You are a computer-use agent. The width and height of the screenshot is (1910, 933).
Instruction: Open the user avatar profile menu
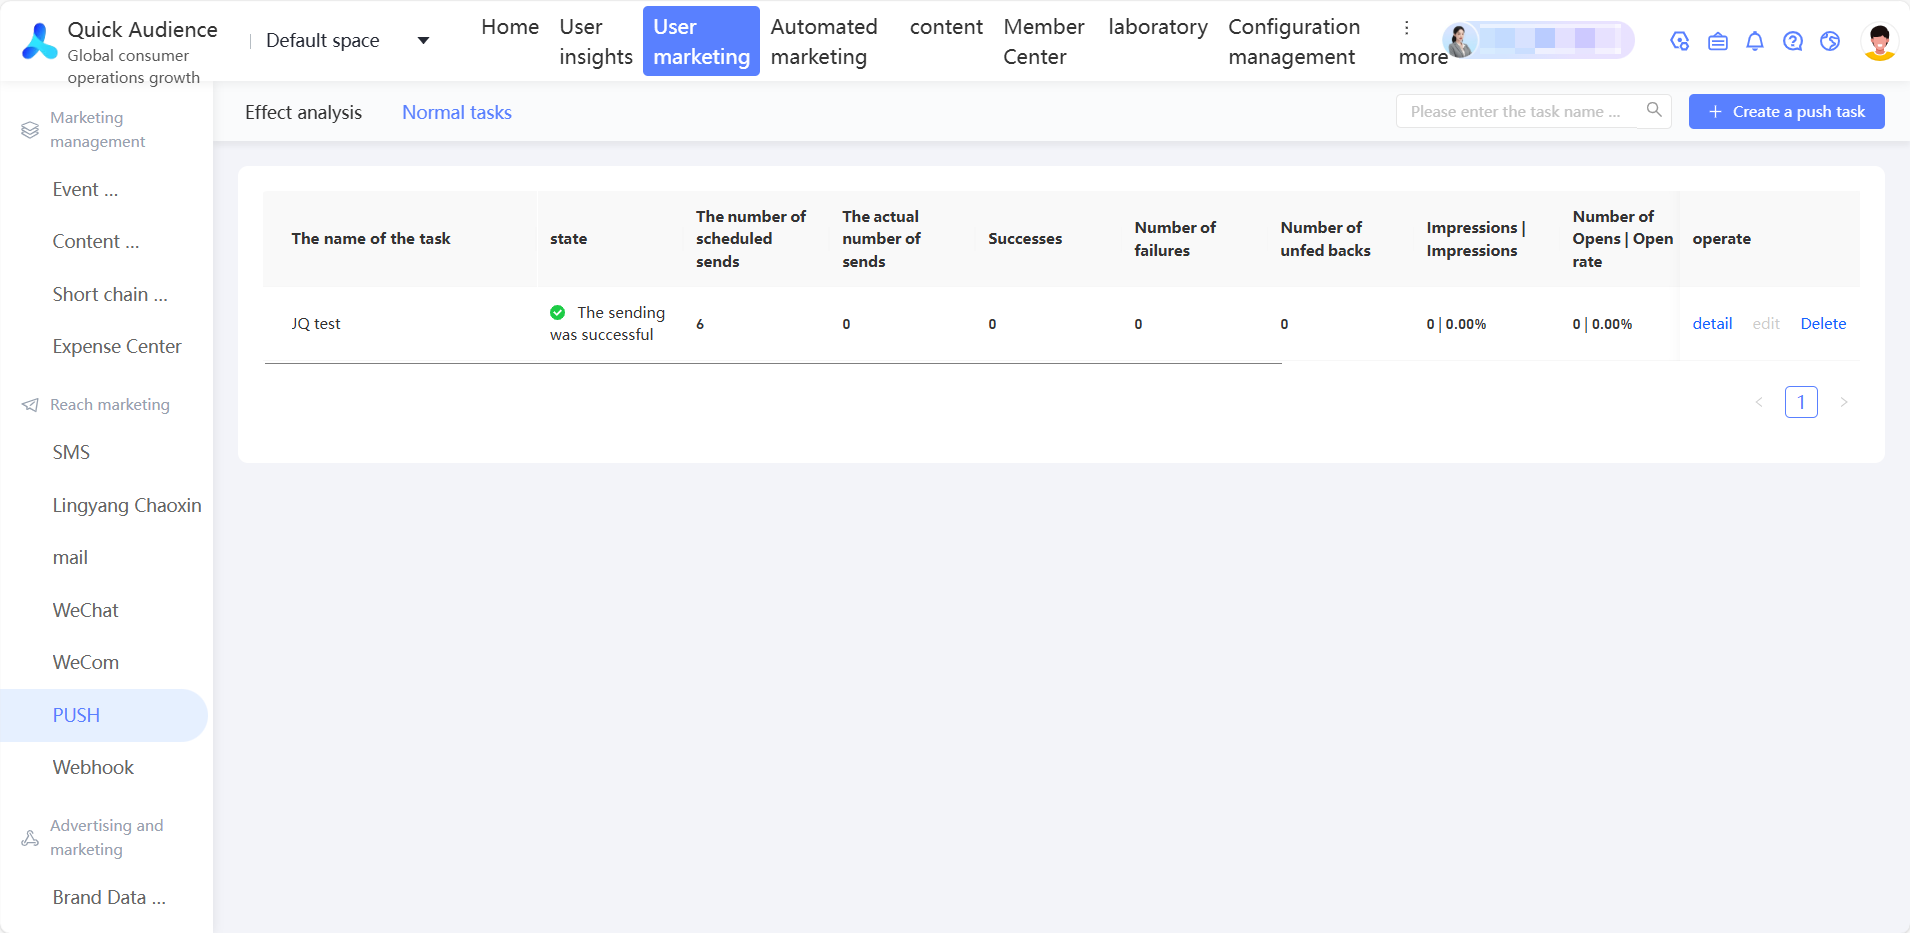(x=1880, y=42)
